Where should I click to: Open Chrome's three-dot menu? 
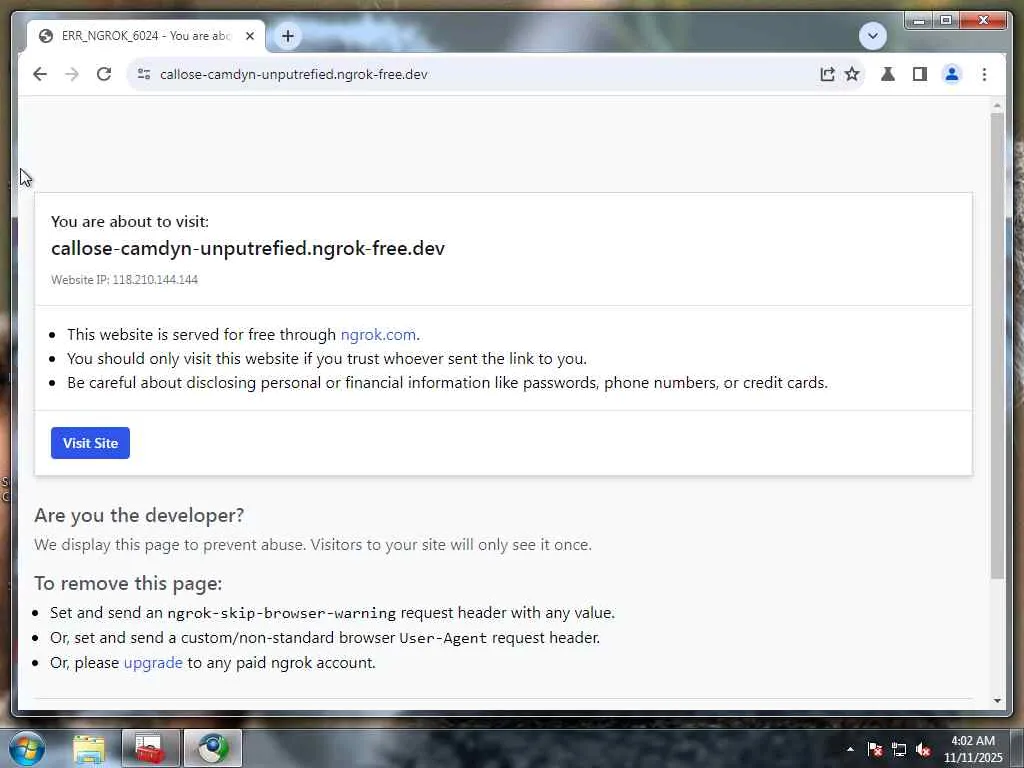984,74
